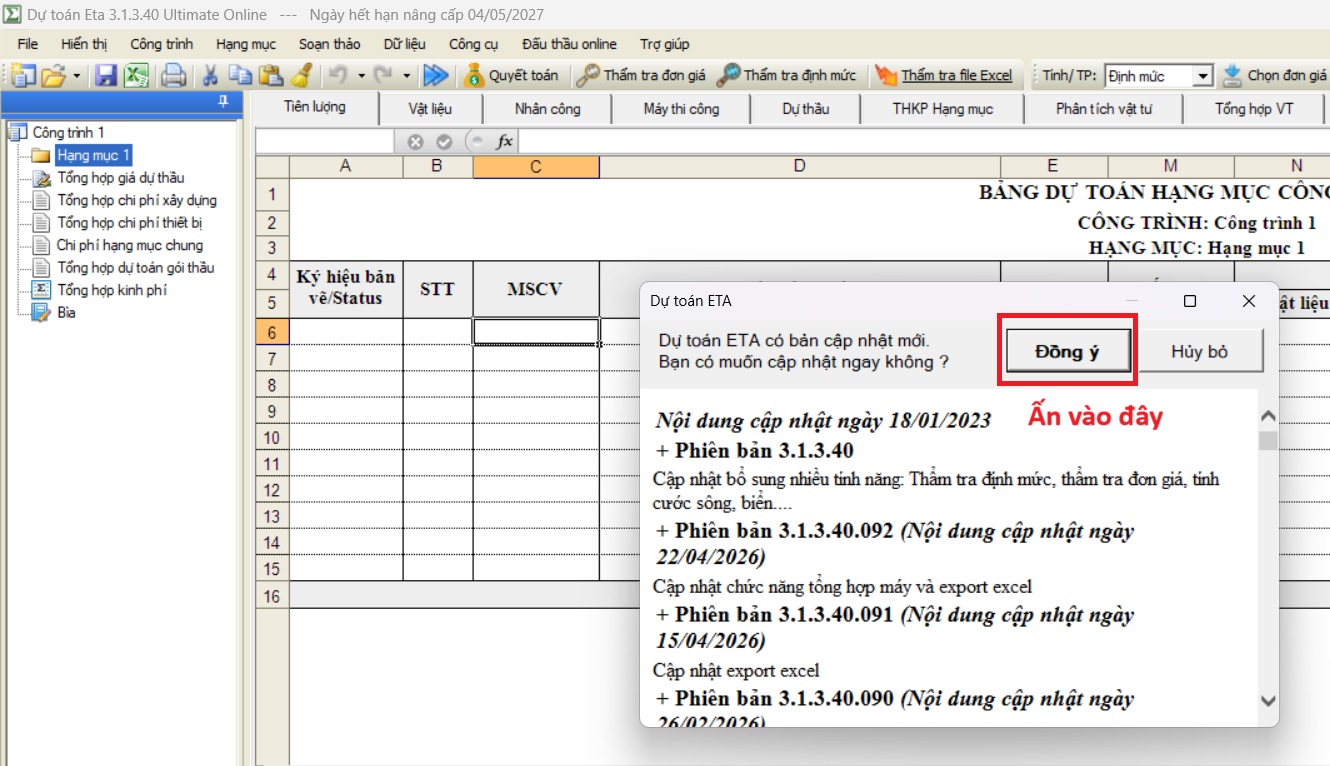Open the redo history dropdown arrow
Image resolution: width=1330 pixels, height=766 pixels.
(406, 75)
